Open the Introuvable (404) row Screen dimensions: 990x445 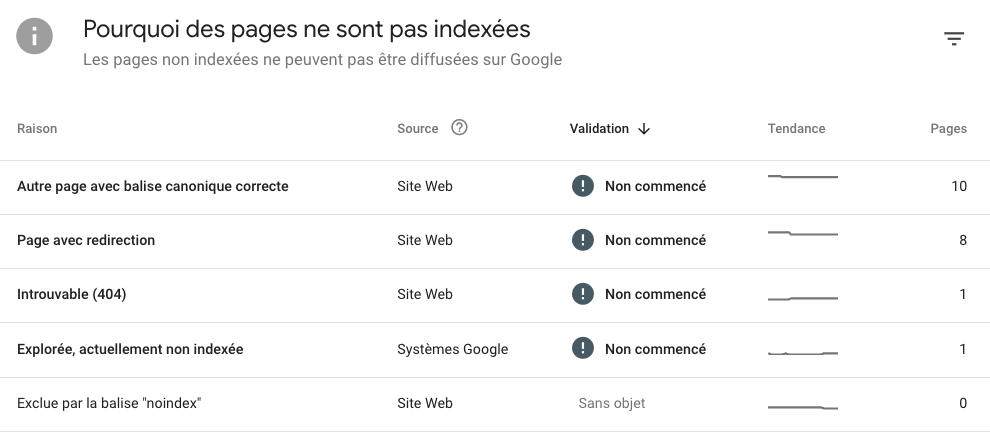point(495,295)
